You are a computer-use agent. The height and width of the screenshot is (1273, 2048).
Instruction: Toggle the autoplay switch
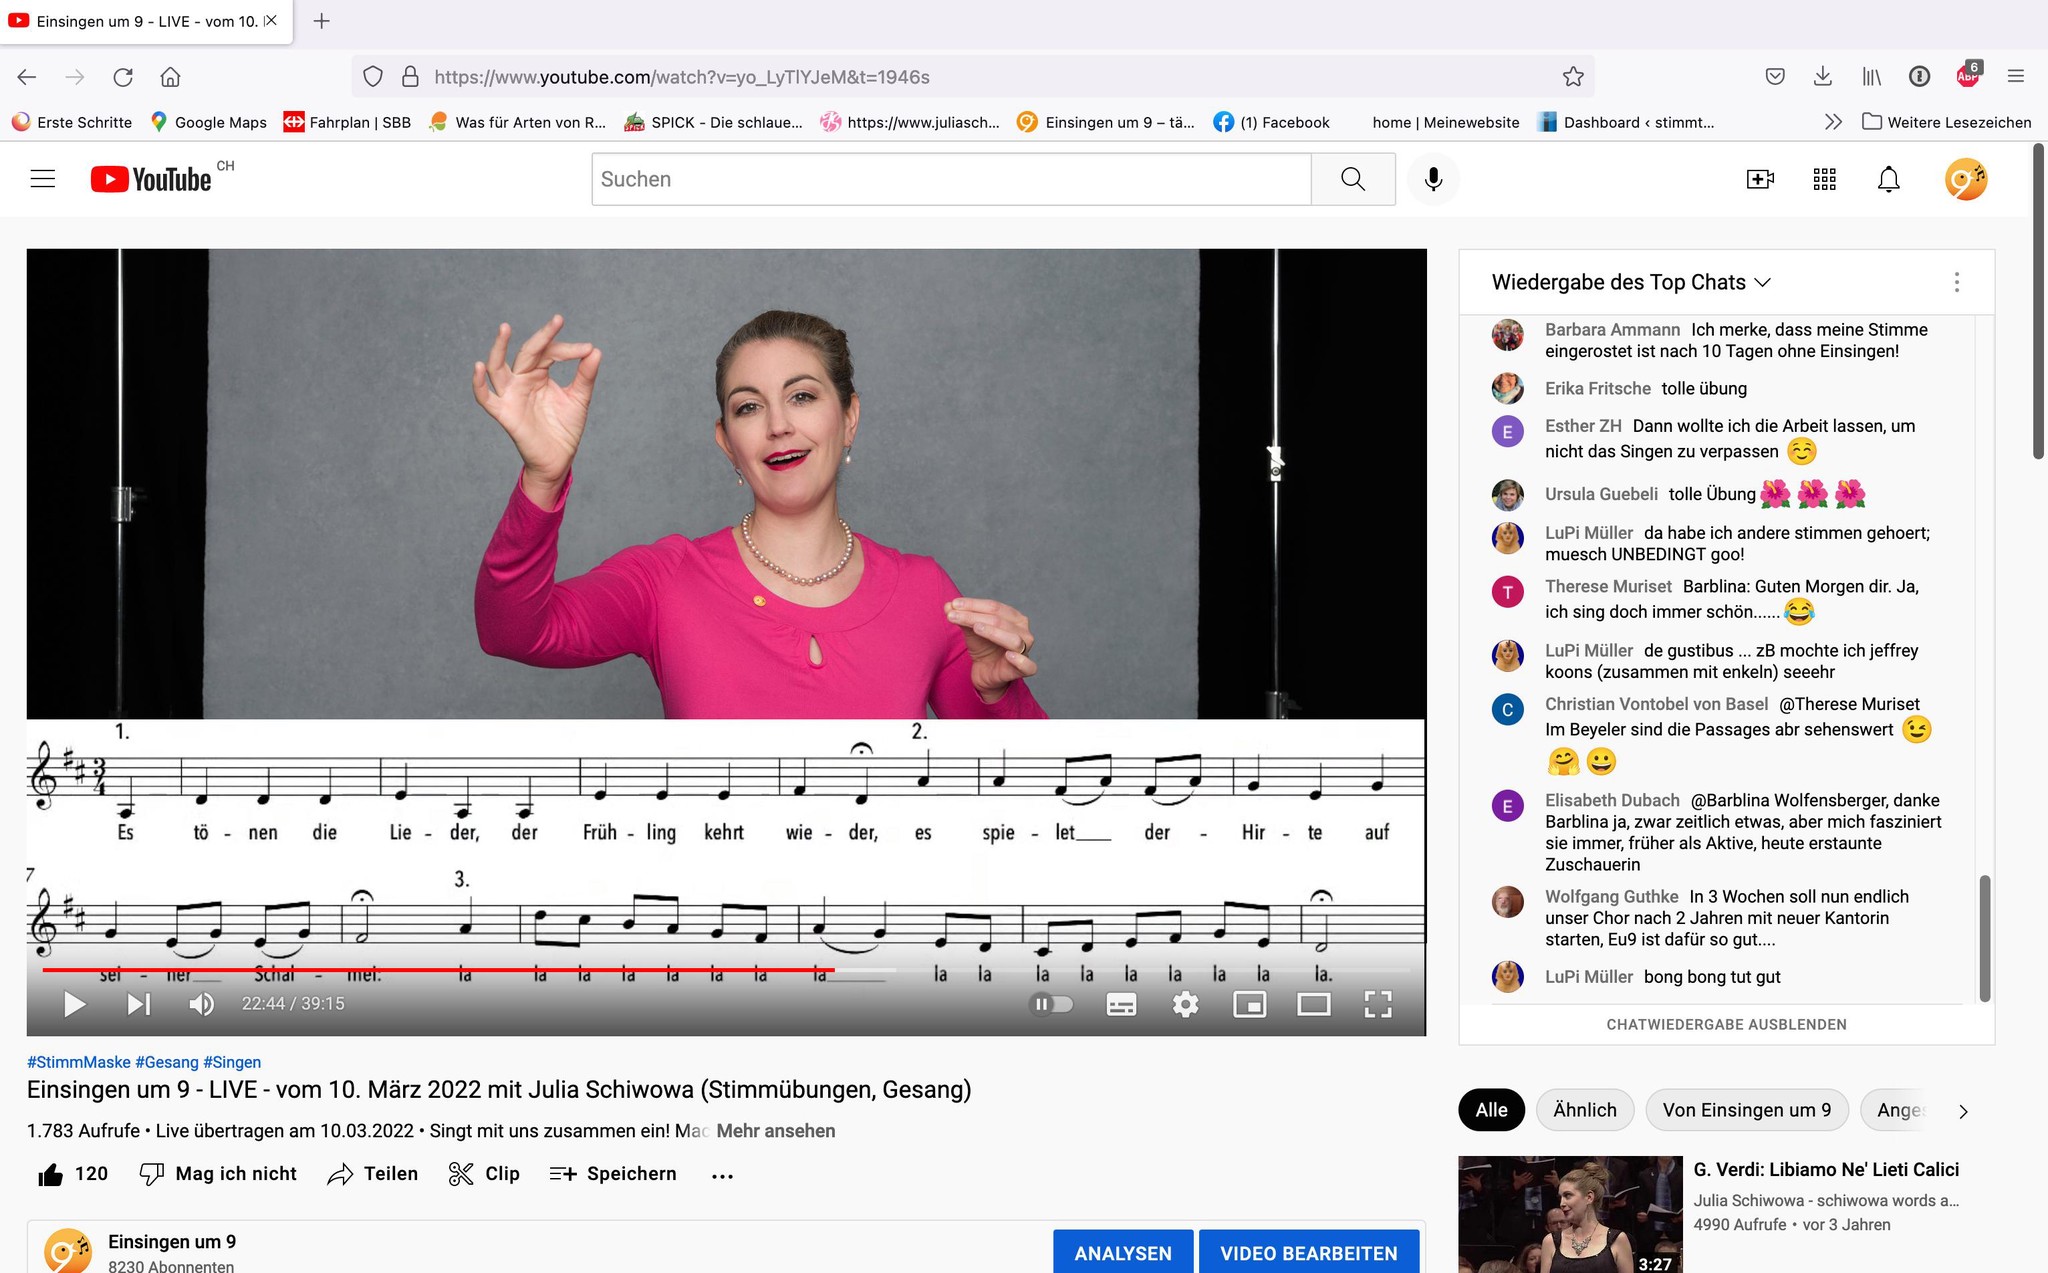(1052, 1004)
